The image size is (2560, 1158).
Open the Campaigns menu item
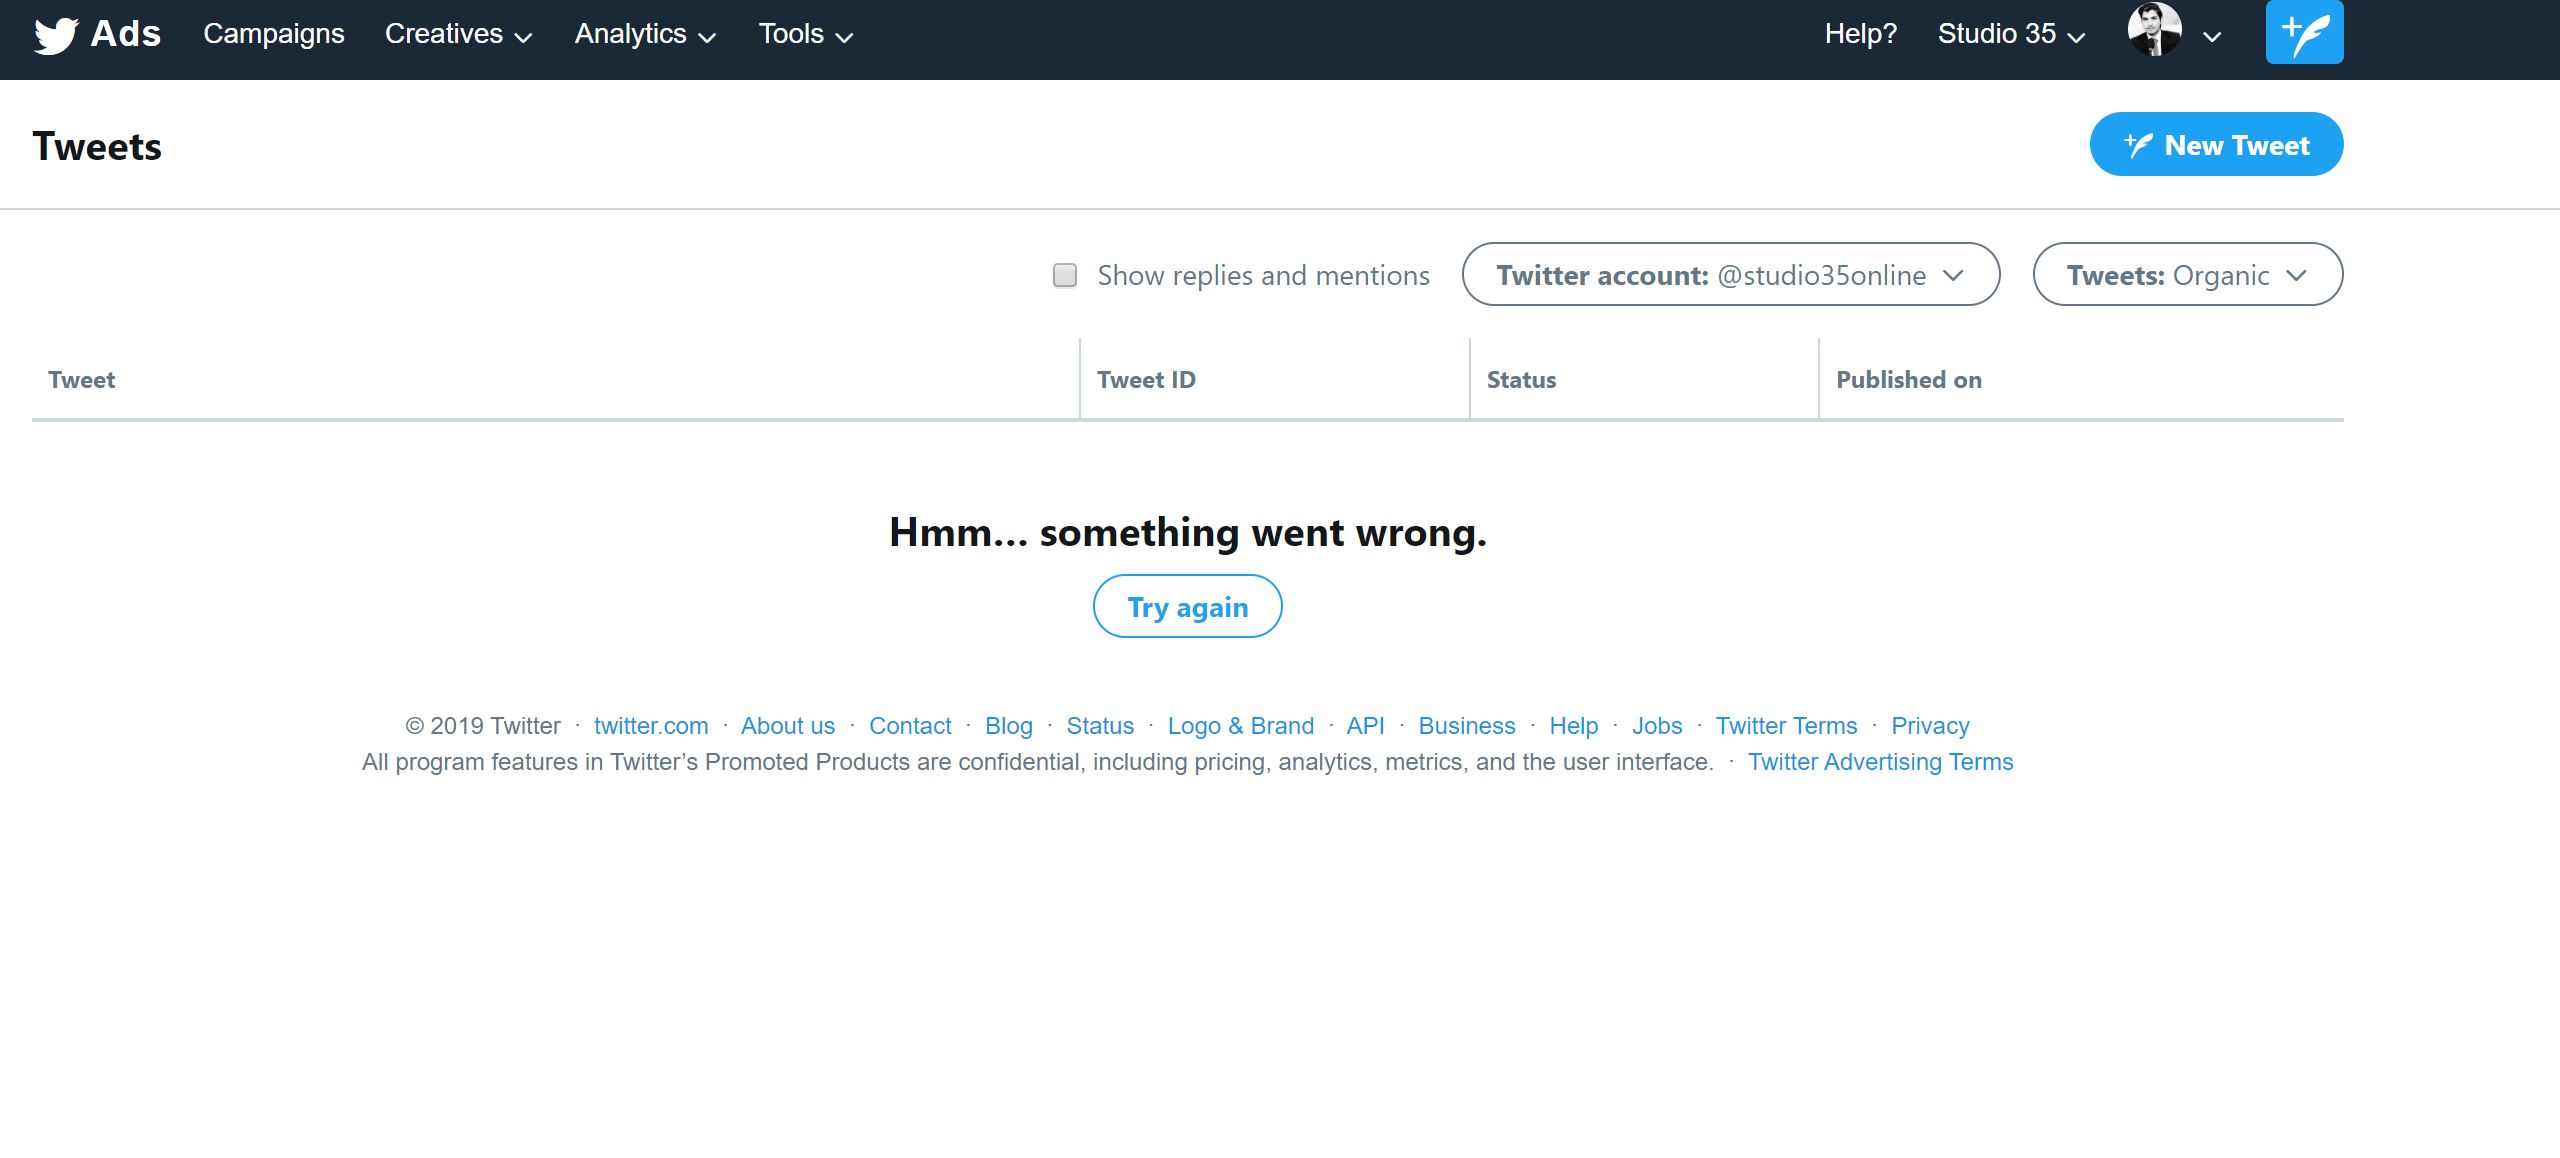(273, 34)
